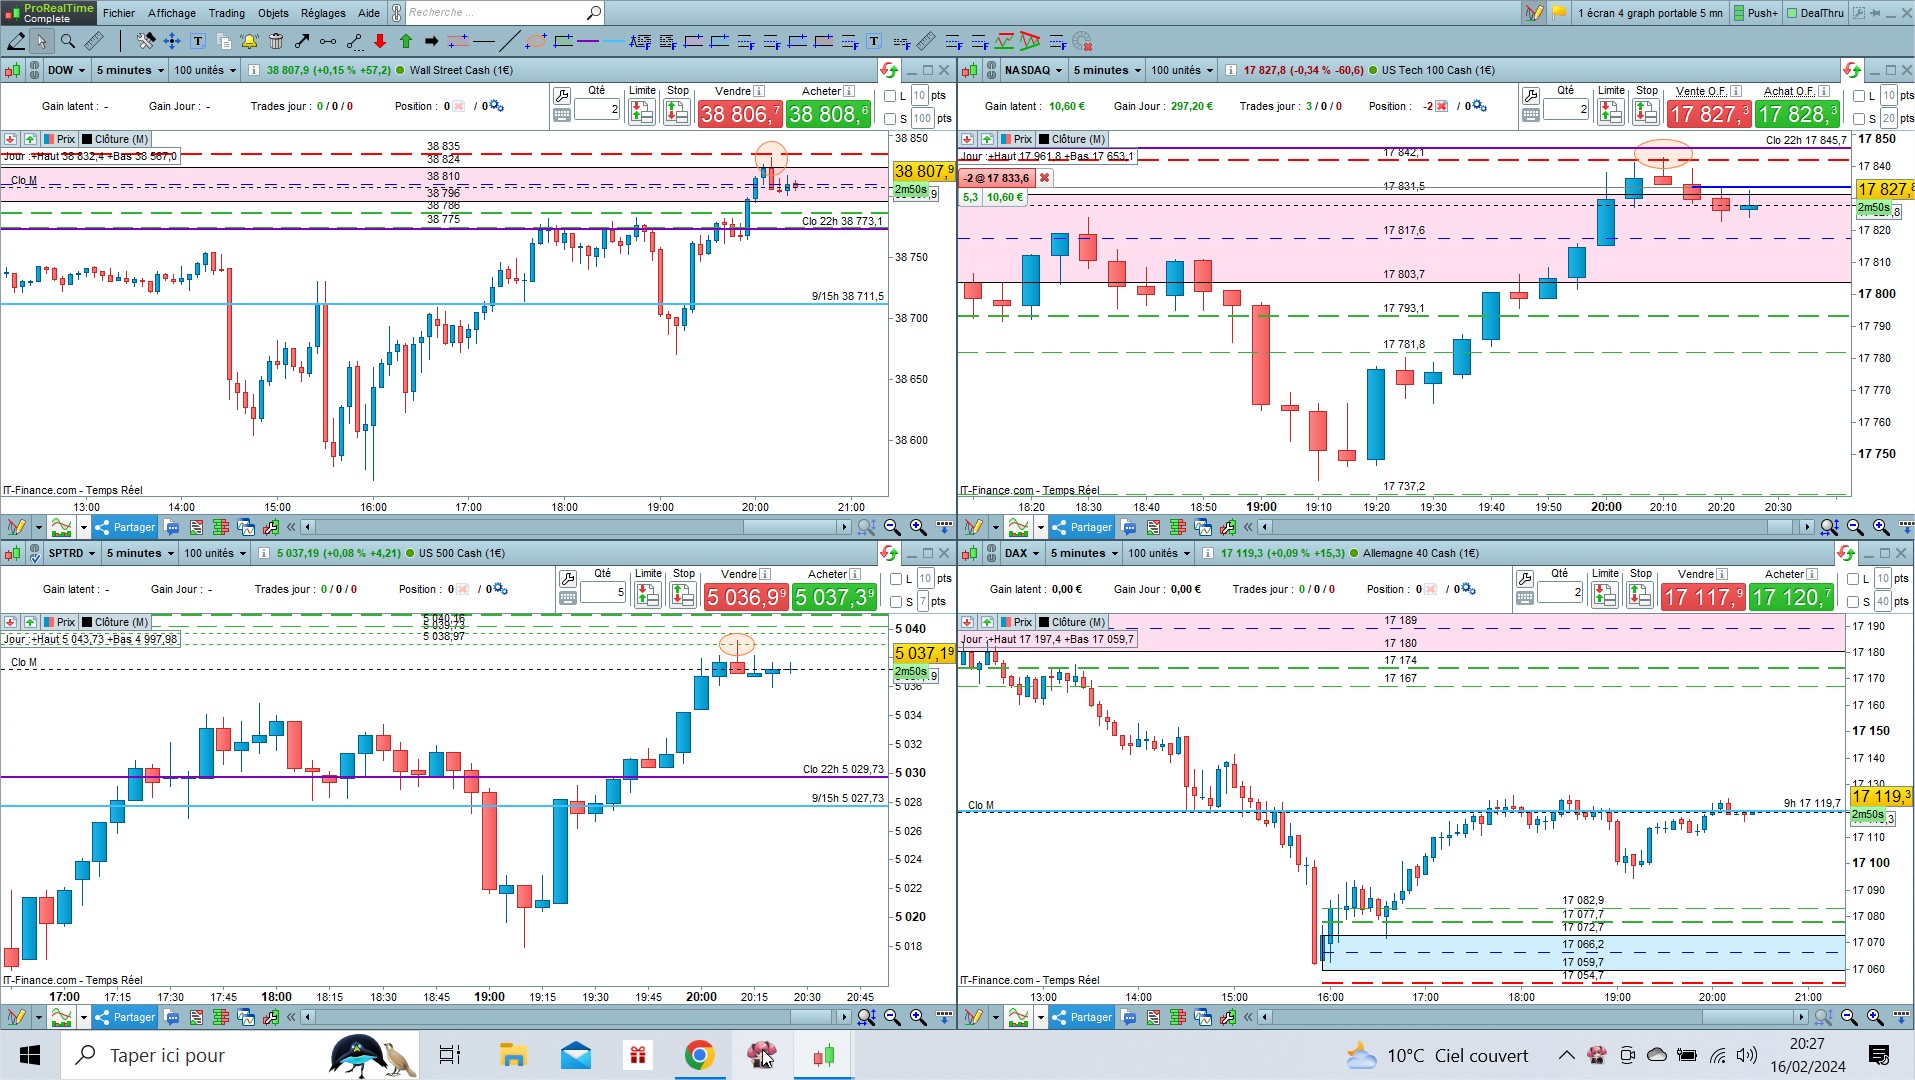Click the alert bell icon in toolbar

(249, 41)
